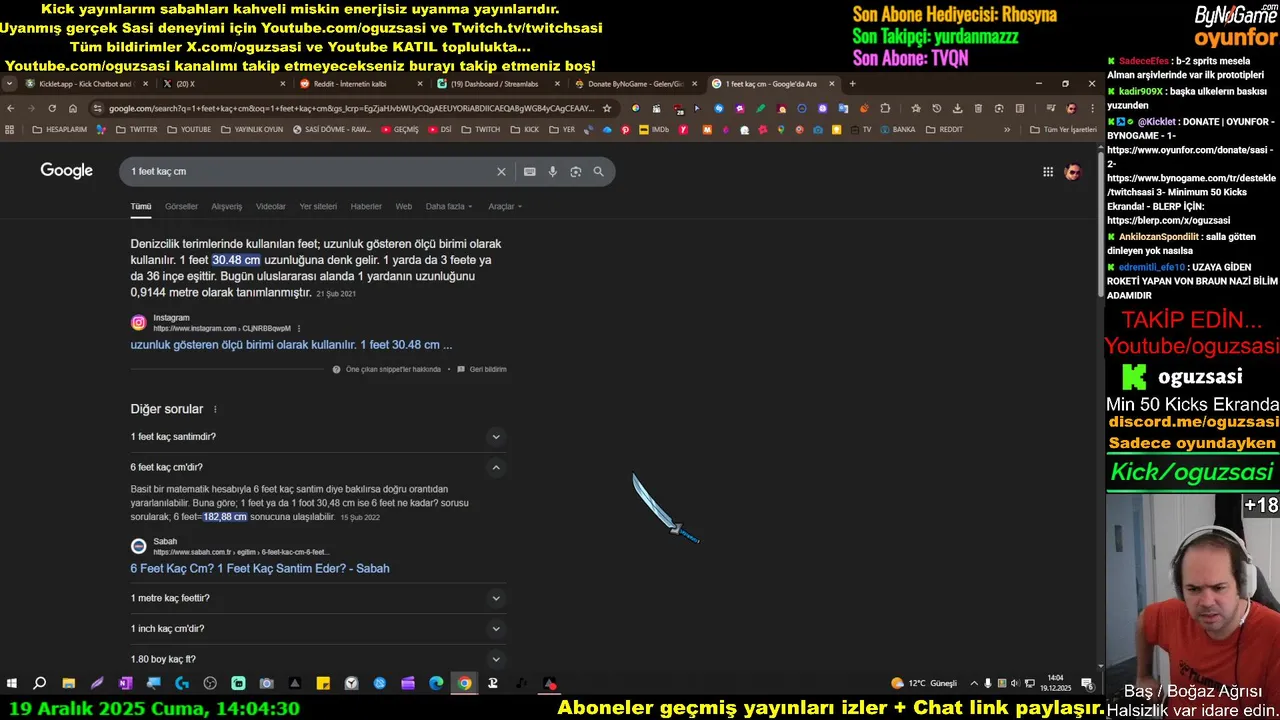Open the Google apps grid icon
The width and height of the screenshot is (1280, 720).
coord(1048,172)
